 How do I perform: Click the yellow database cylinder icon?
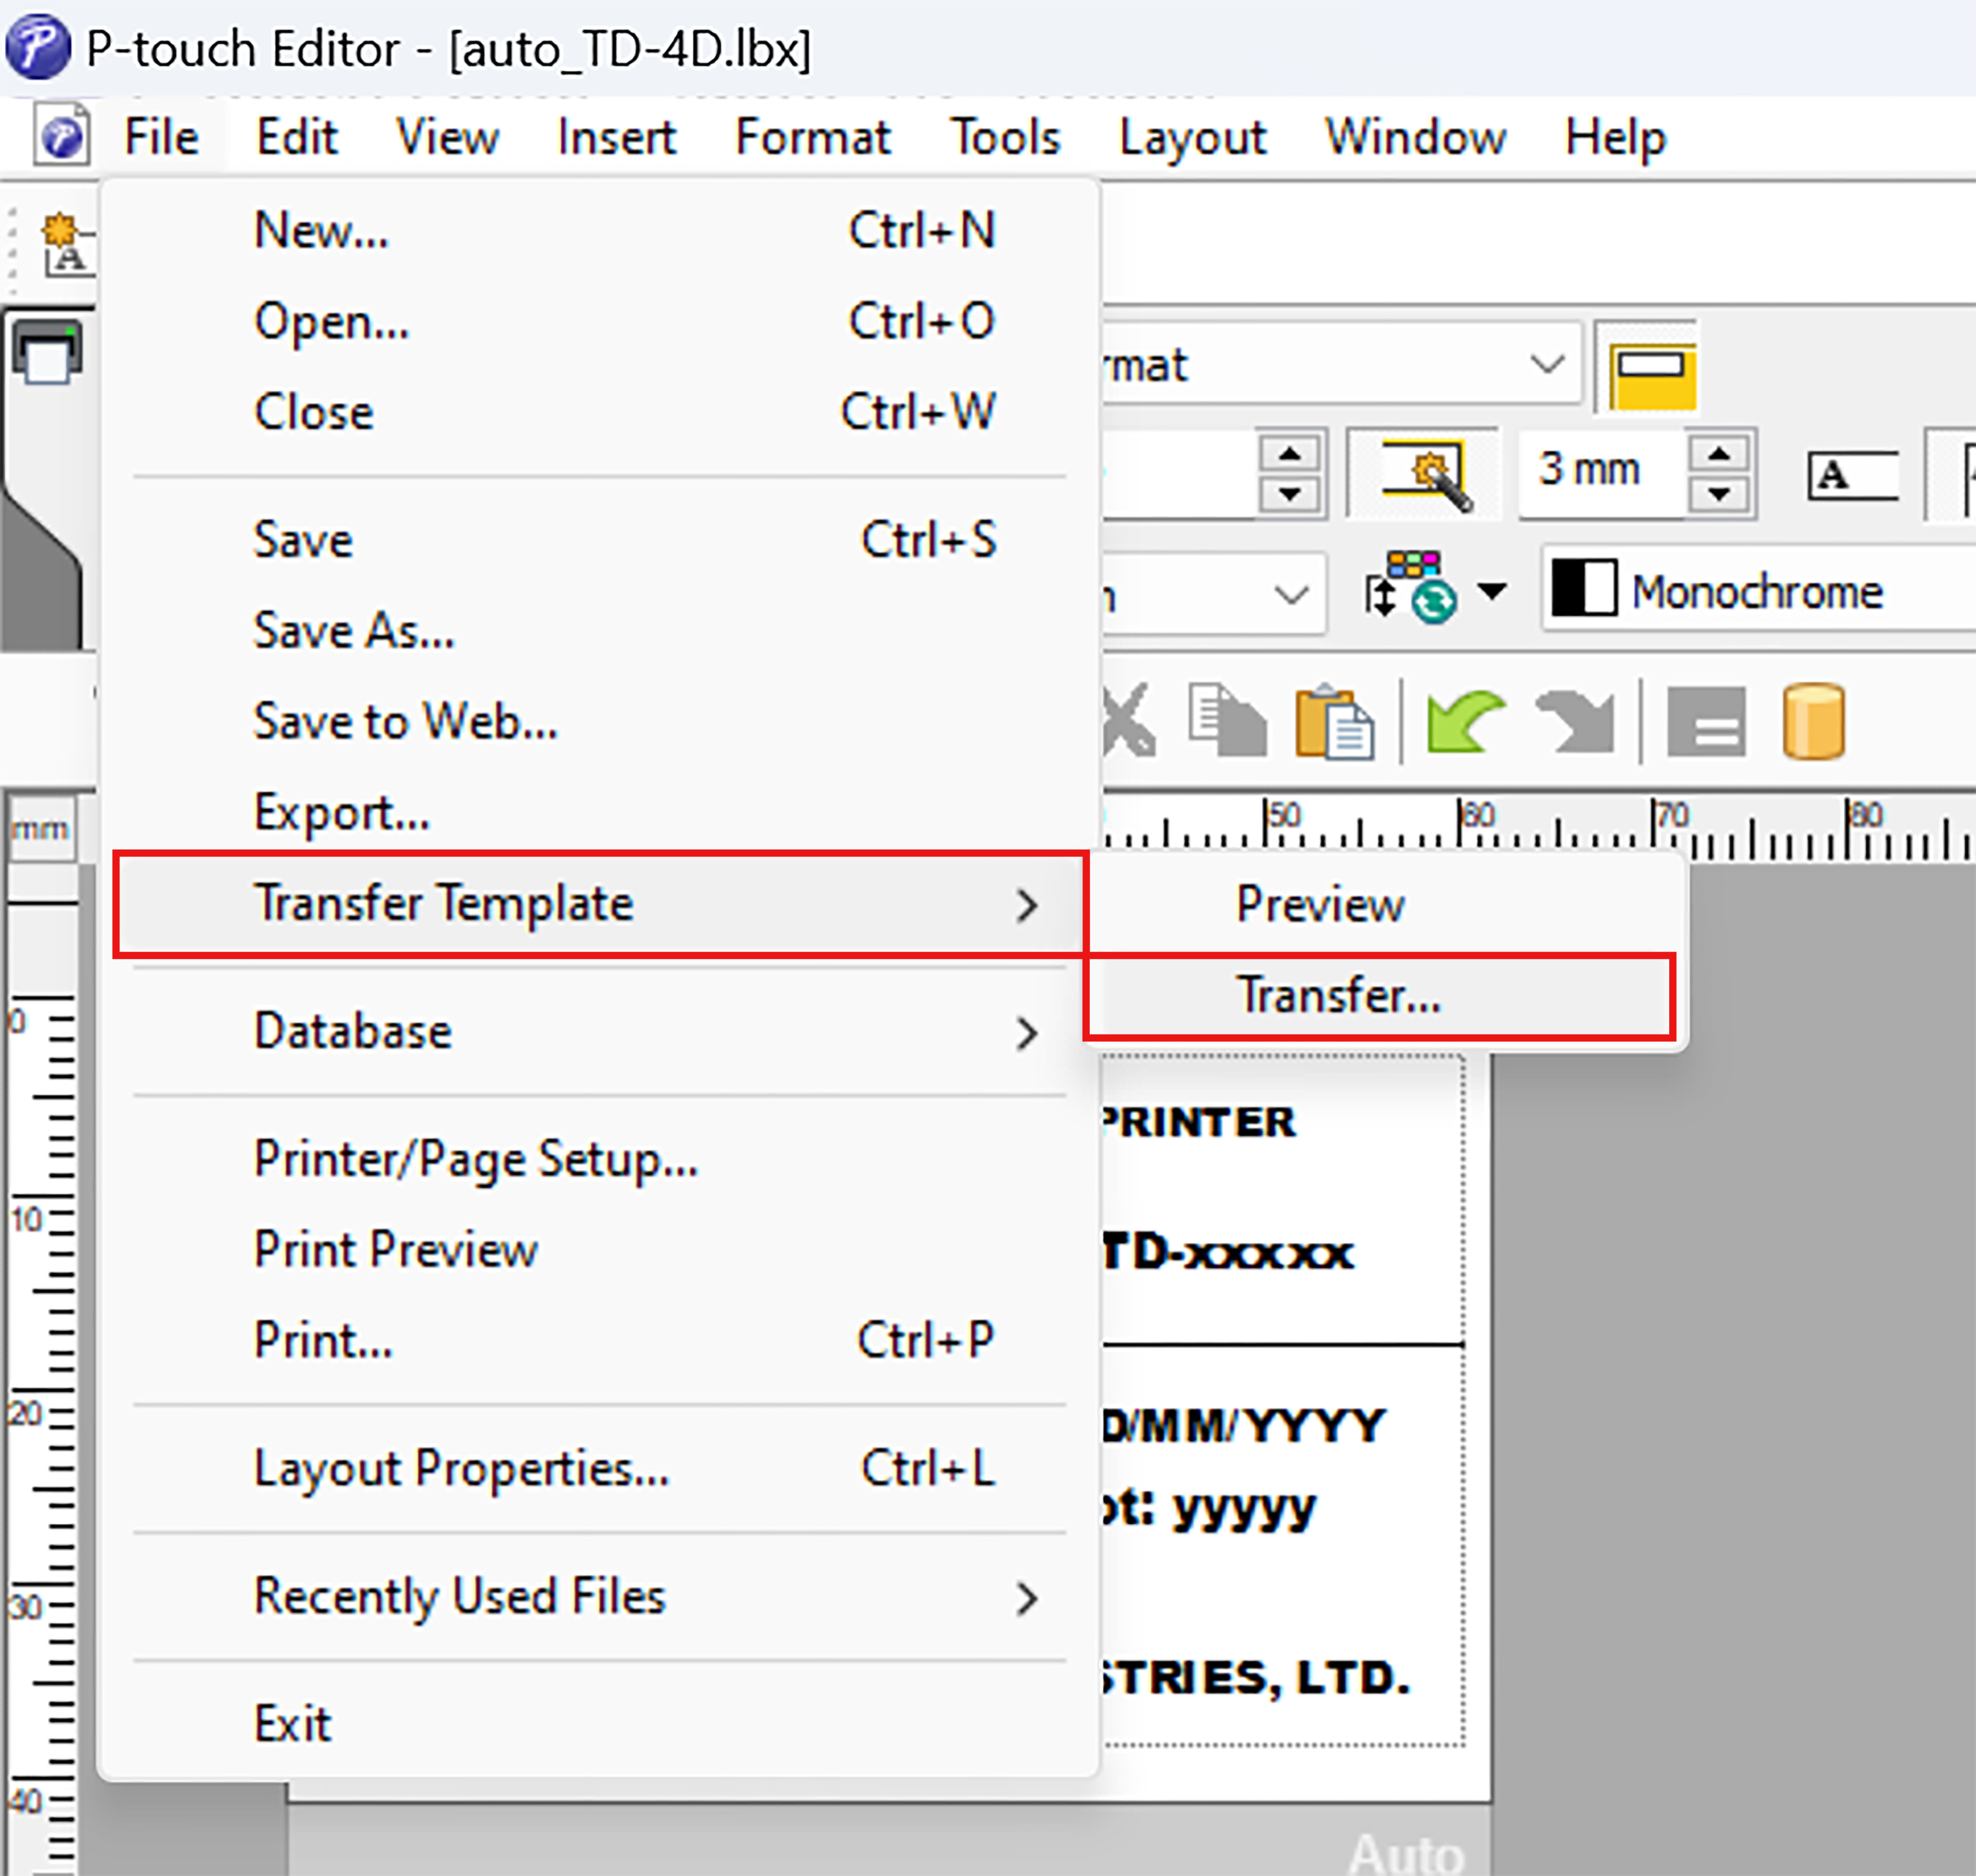(x=1813, y=722)
